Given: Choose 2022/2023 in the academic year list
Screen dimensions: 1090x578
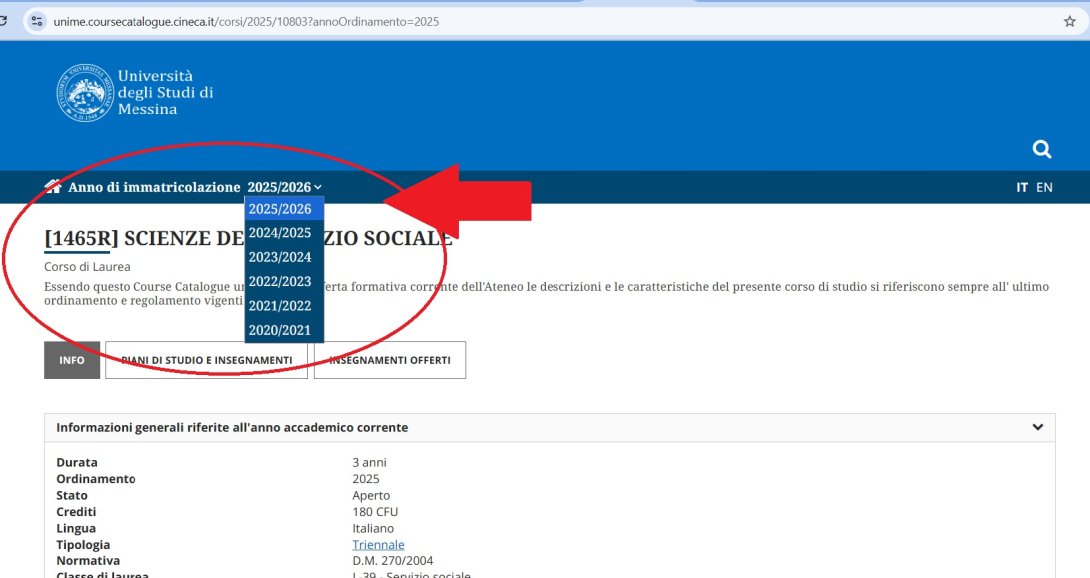Looking at the screenshot, I should (280, 281).
